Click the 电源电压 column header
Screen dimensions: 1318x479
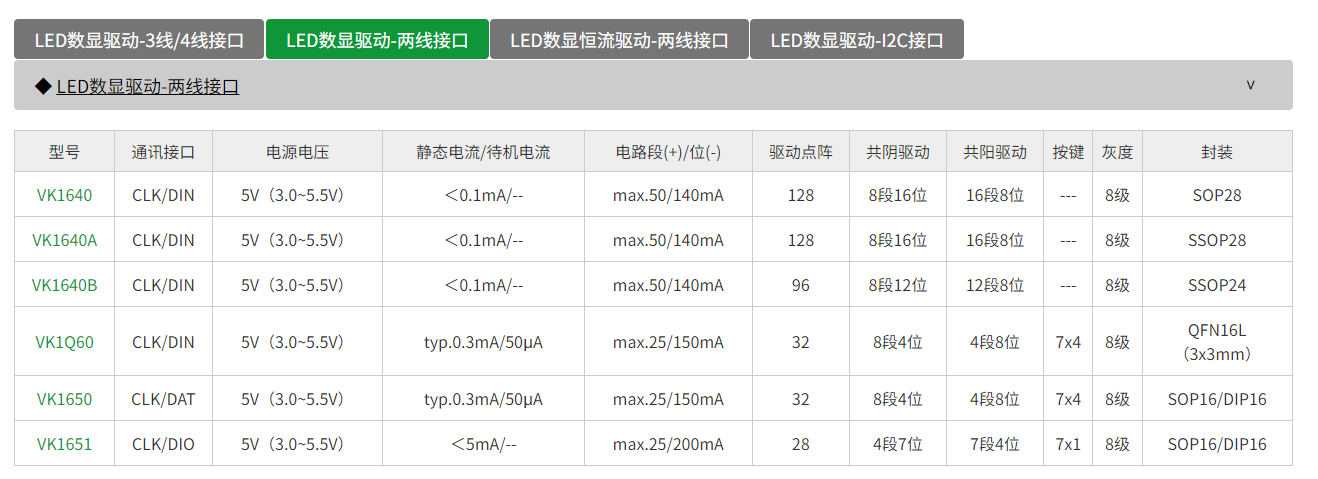pyautogui.click(x=297, y=152)
